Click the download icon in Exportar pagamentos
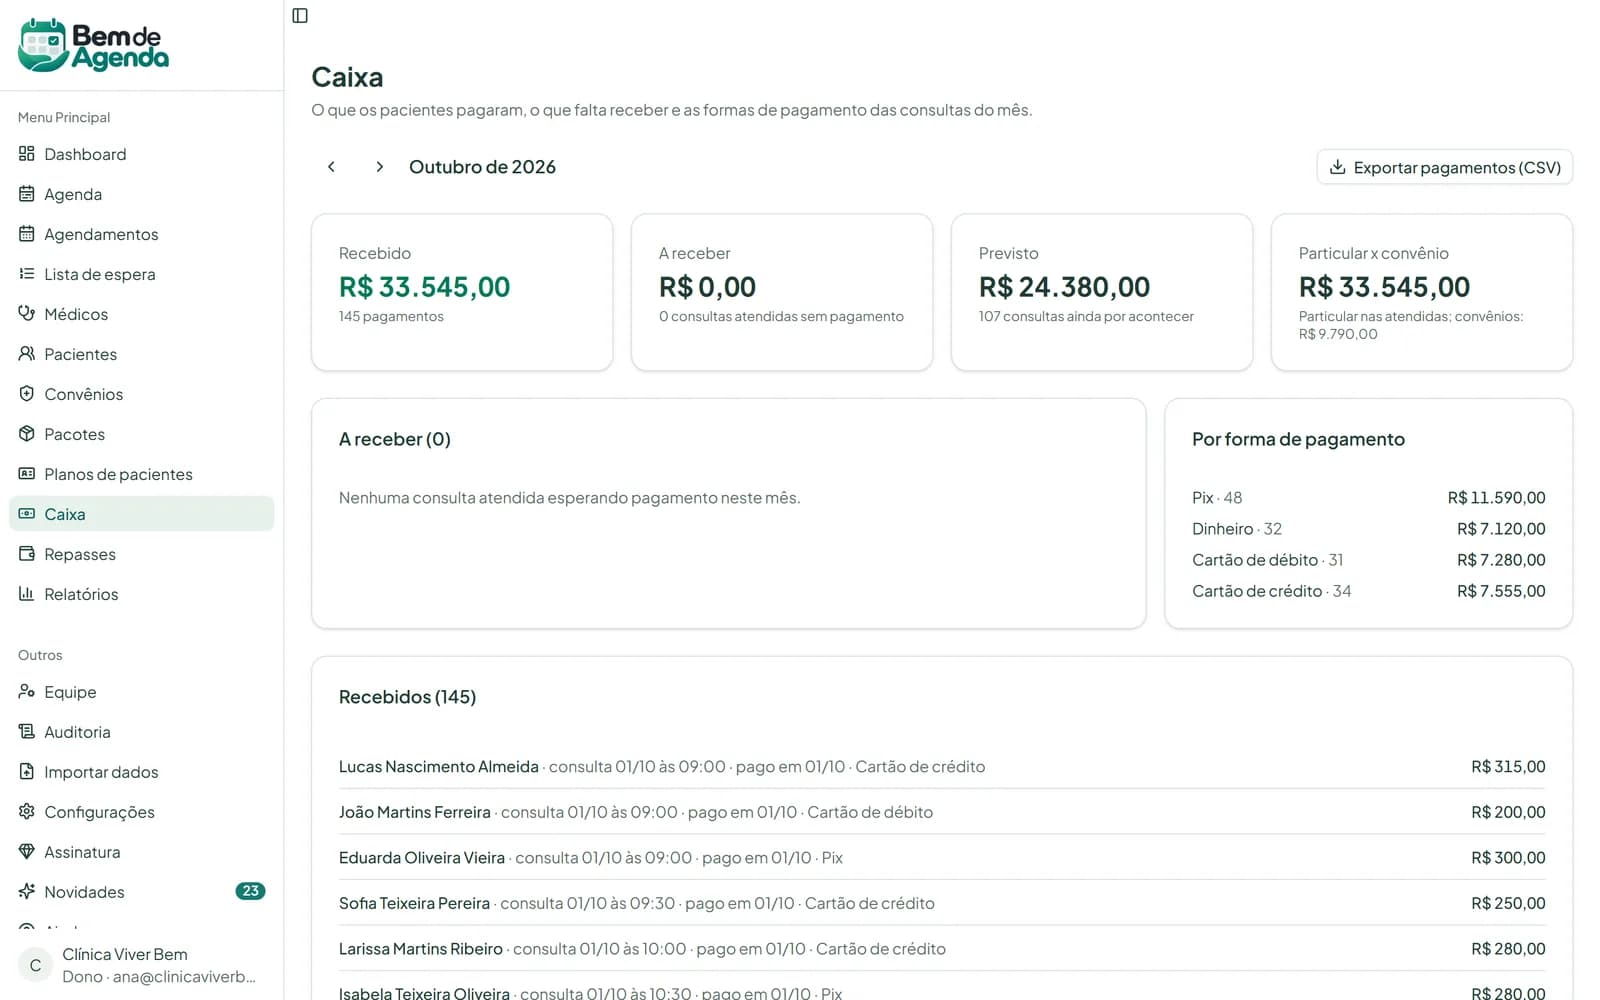The height and width of the screenshot is (1000, 1600). (x=1337, y=167)
